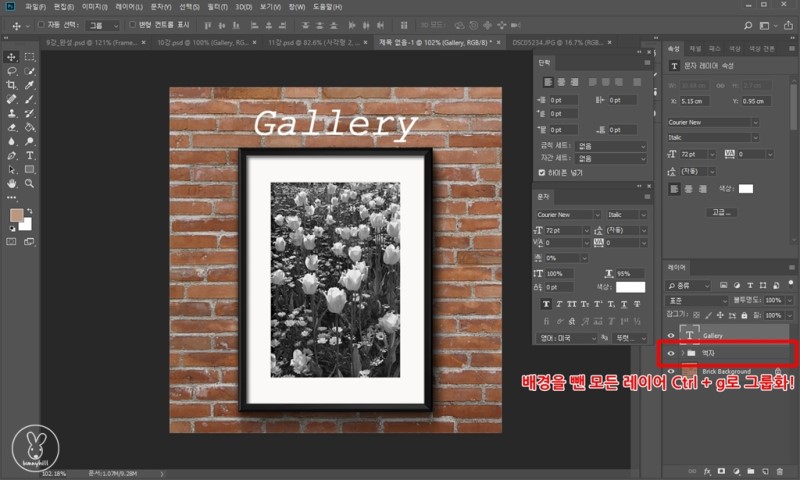Click the delete layer trash icon
Screen dimensions: 800x480
pos(780,470)
